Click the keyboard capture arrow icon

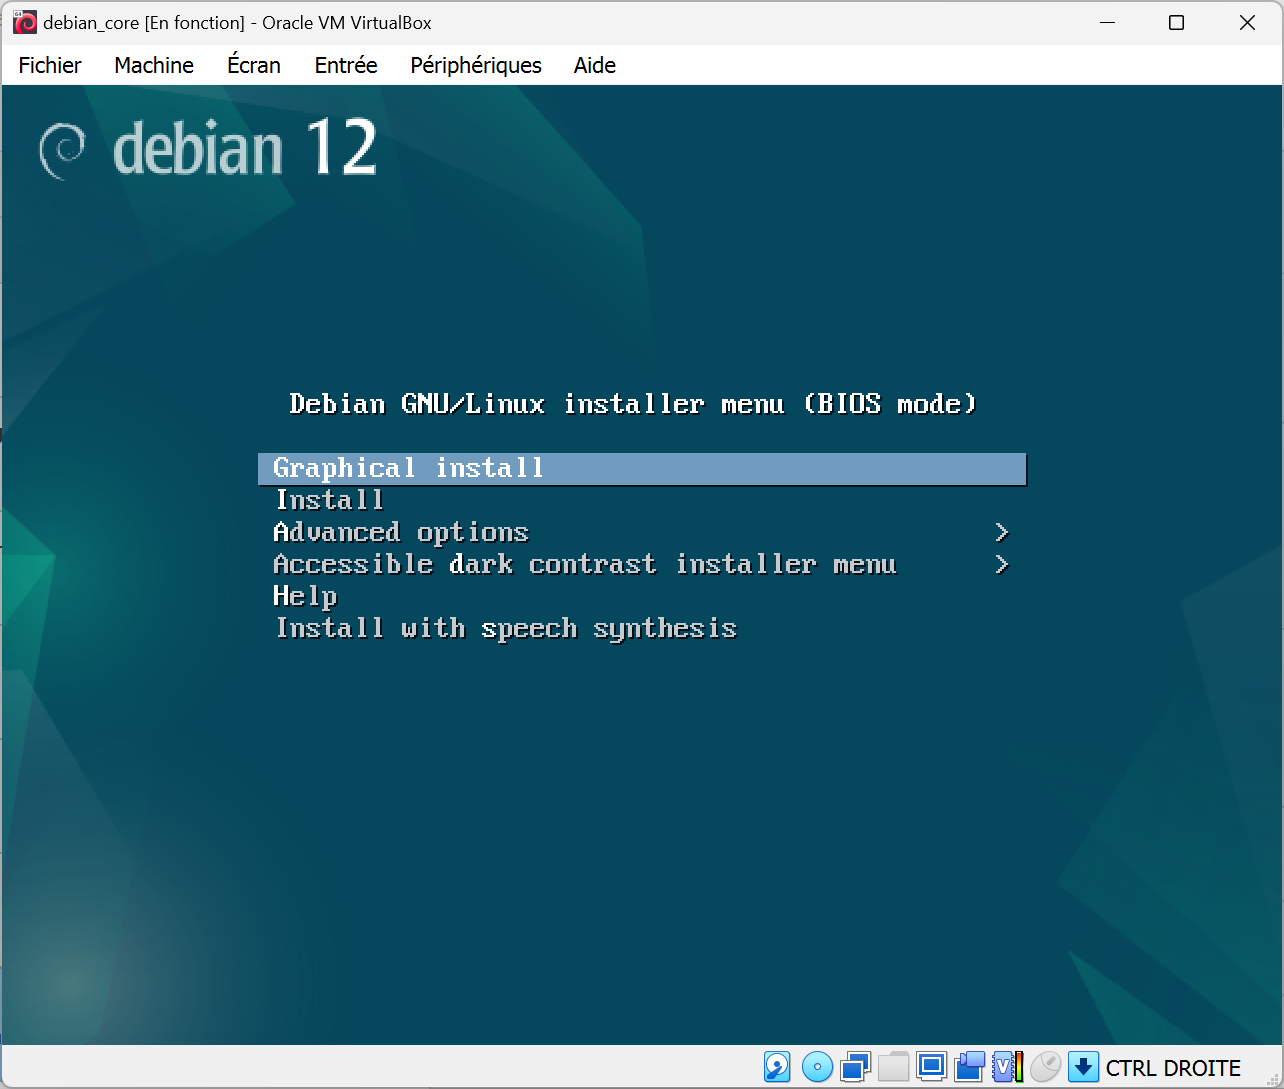coord(1083,1067)
